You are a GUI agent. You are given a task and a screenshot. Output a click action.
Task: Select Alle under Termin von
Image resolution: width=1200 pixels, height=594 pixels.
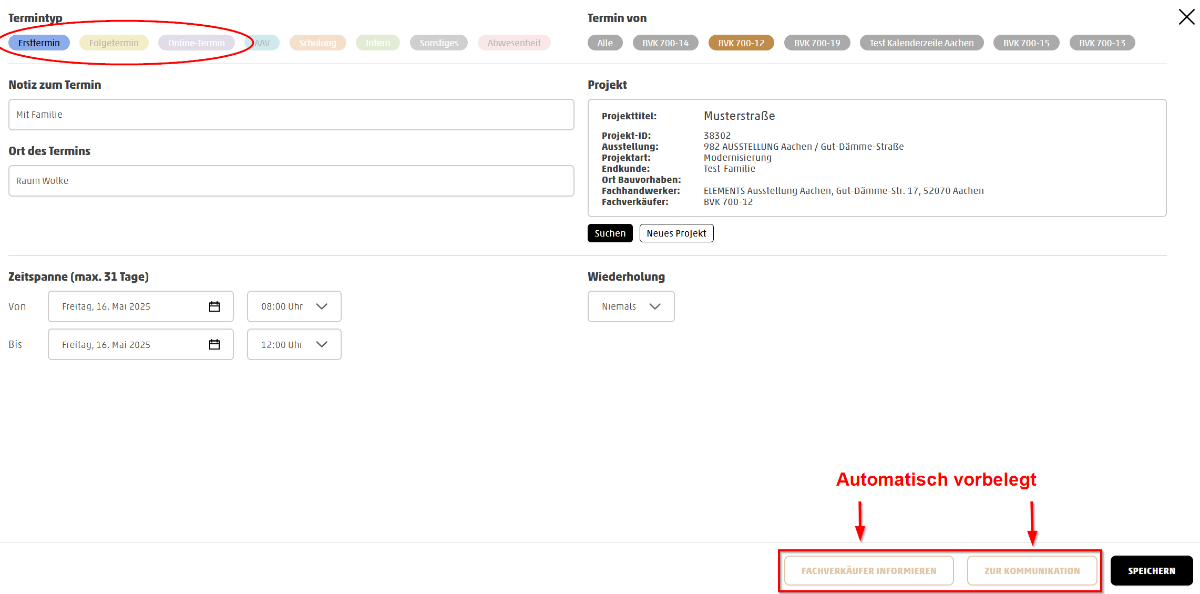(x=606, y=43)
